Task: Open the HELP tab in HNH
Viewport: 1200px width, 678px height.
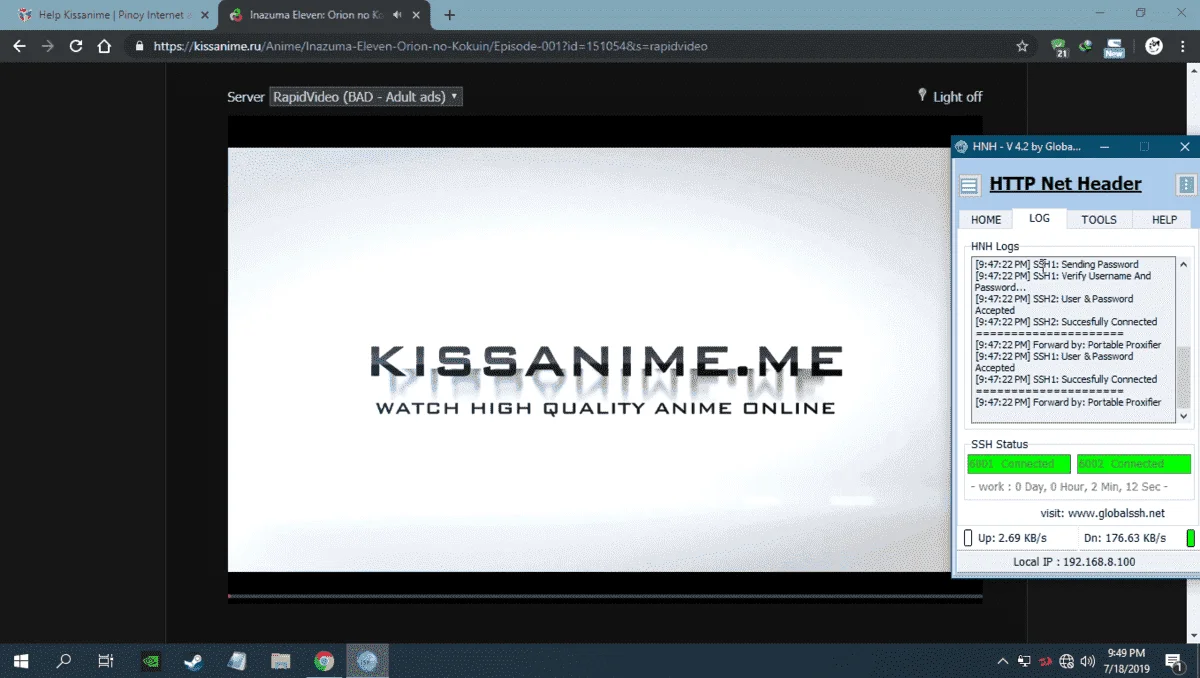Action: tap(1164, 219)
